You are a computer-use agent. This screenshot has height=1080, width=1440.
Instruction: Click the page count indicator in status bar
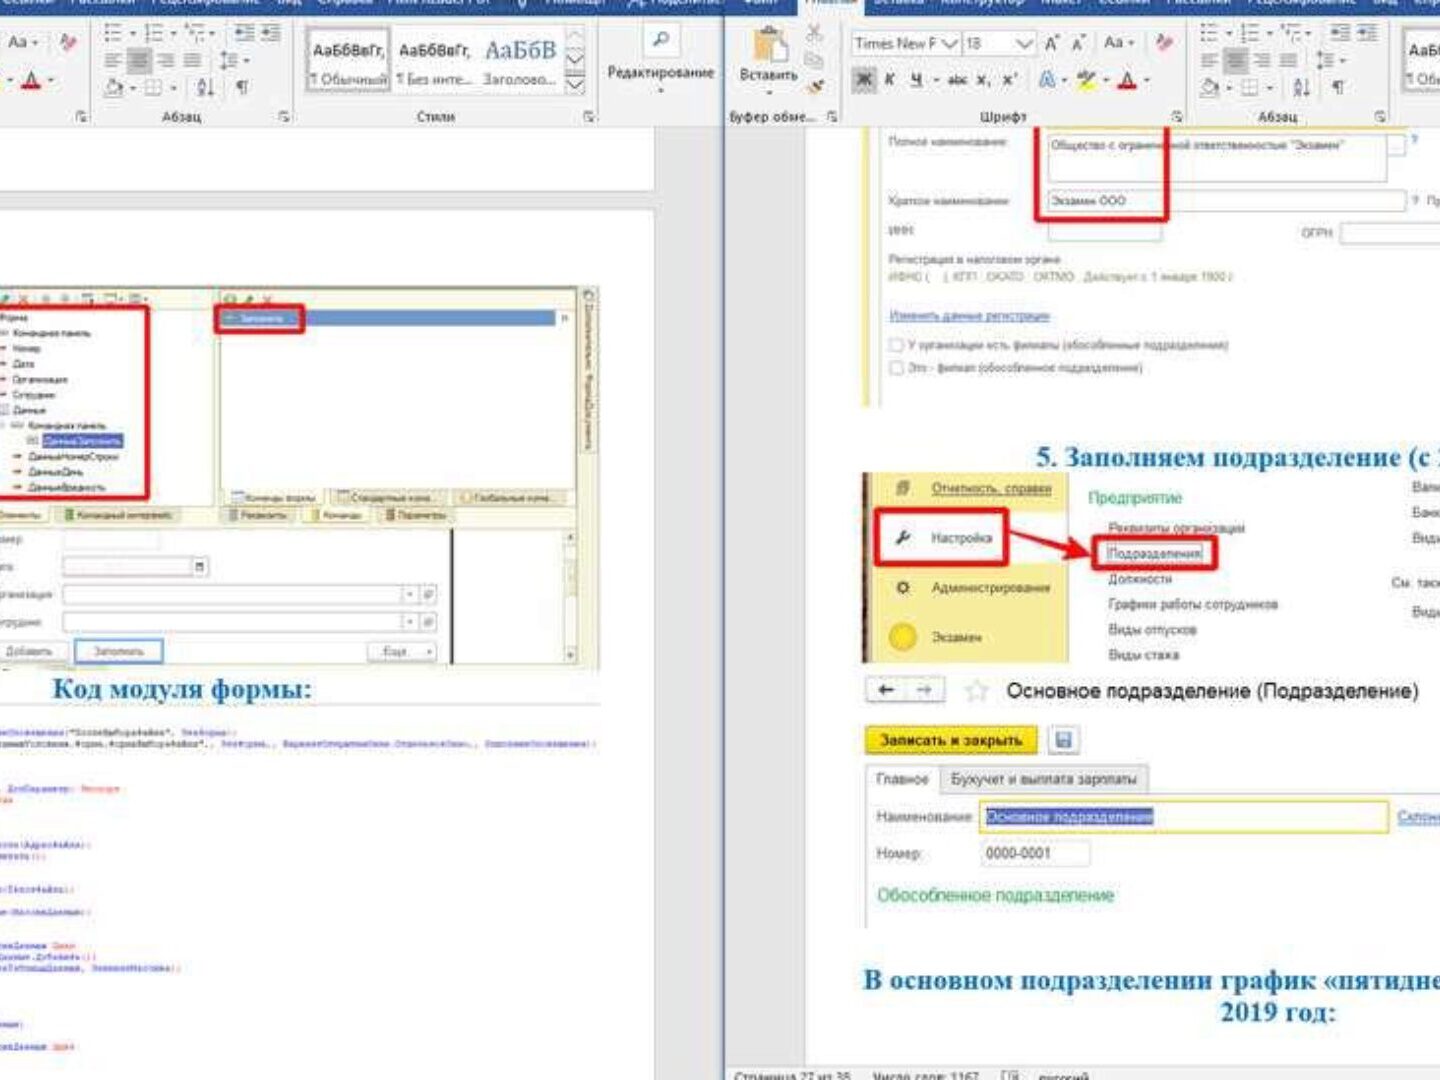[x=792, y=1075]
